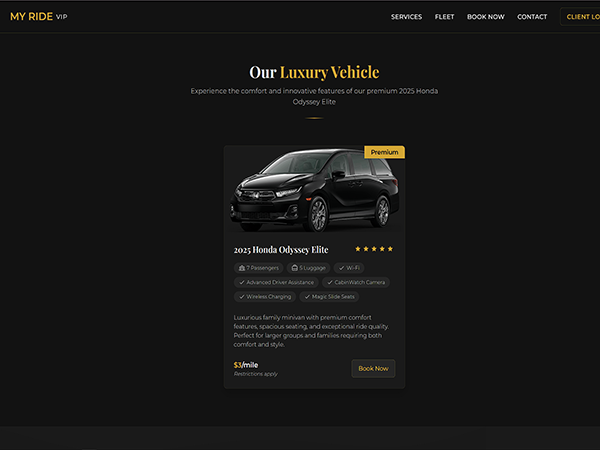Click the $3/mile price text
Screen dimensions: 600x450
[x=246, y=365]
